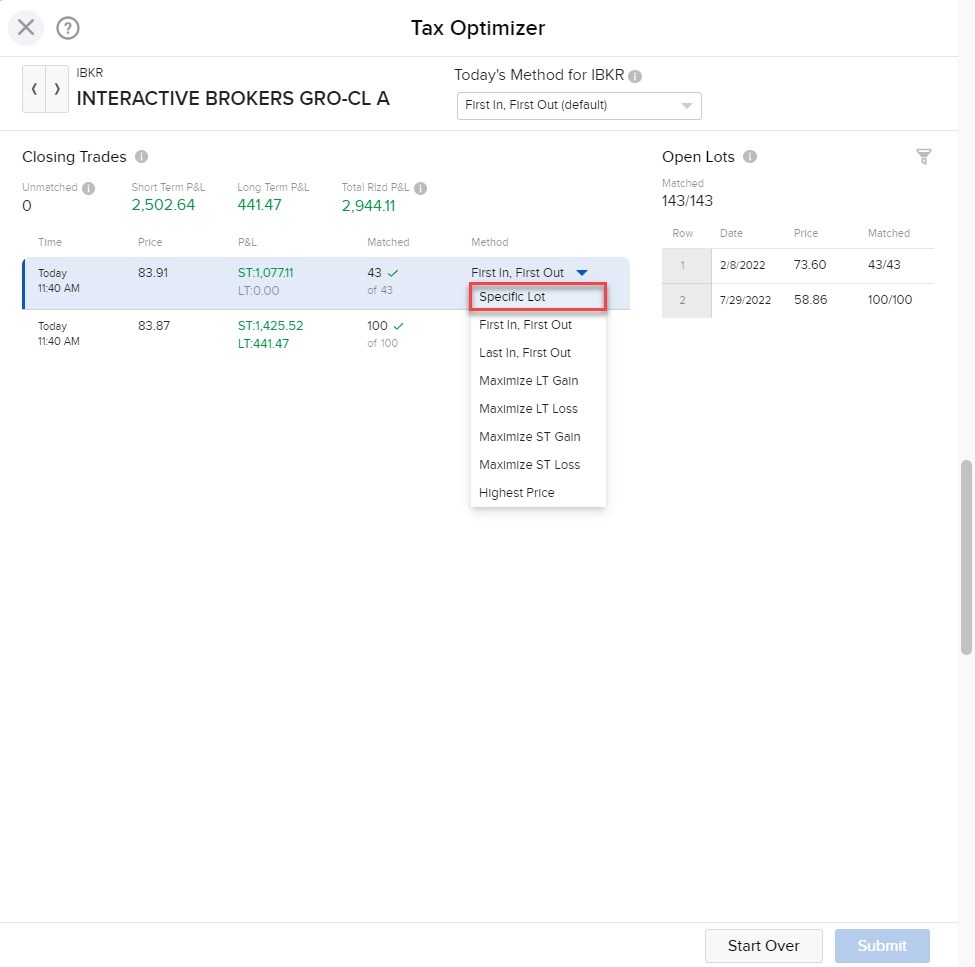Select Maximize LT Loss option
Viewport: 975px width, 967px height.
pyautogui.click(x=526, y=408)
